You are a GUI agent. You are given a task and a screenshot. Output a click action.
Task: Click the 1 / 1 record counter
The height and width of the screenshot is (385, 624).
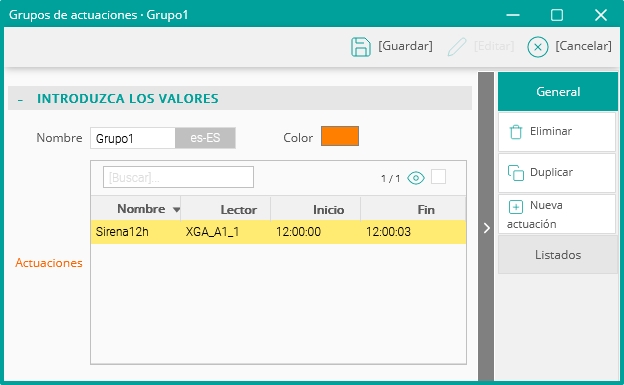pos(390,178)
